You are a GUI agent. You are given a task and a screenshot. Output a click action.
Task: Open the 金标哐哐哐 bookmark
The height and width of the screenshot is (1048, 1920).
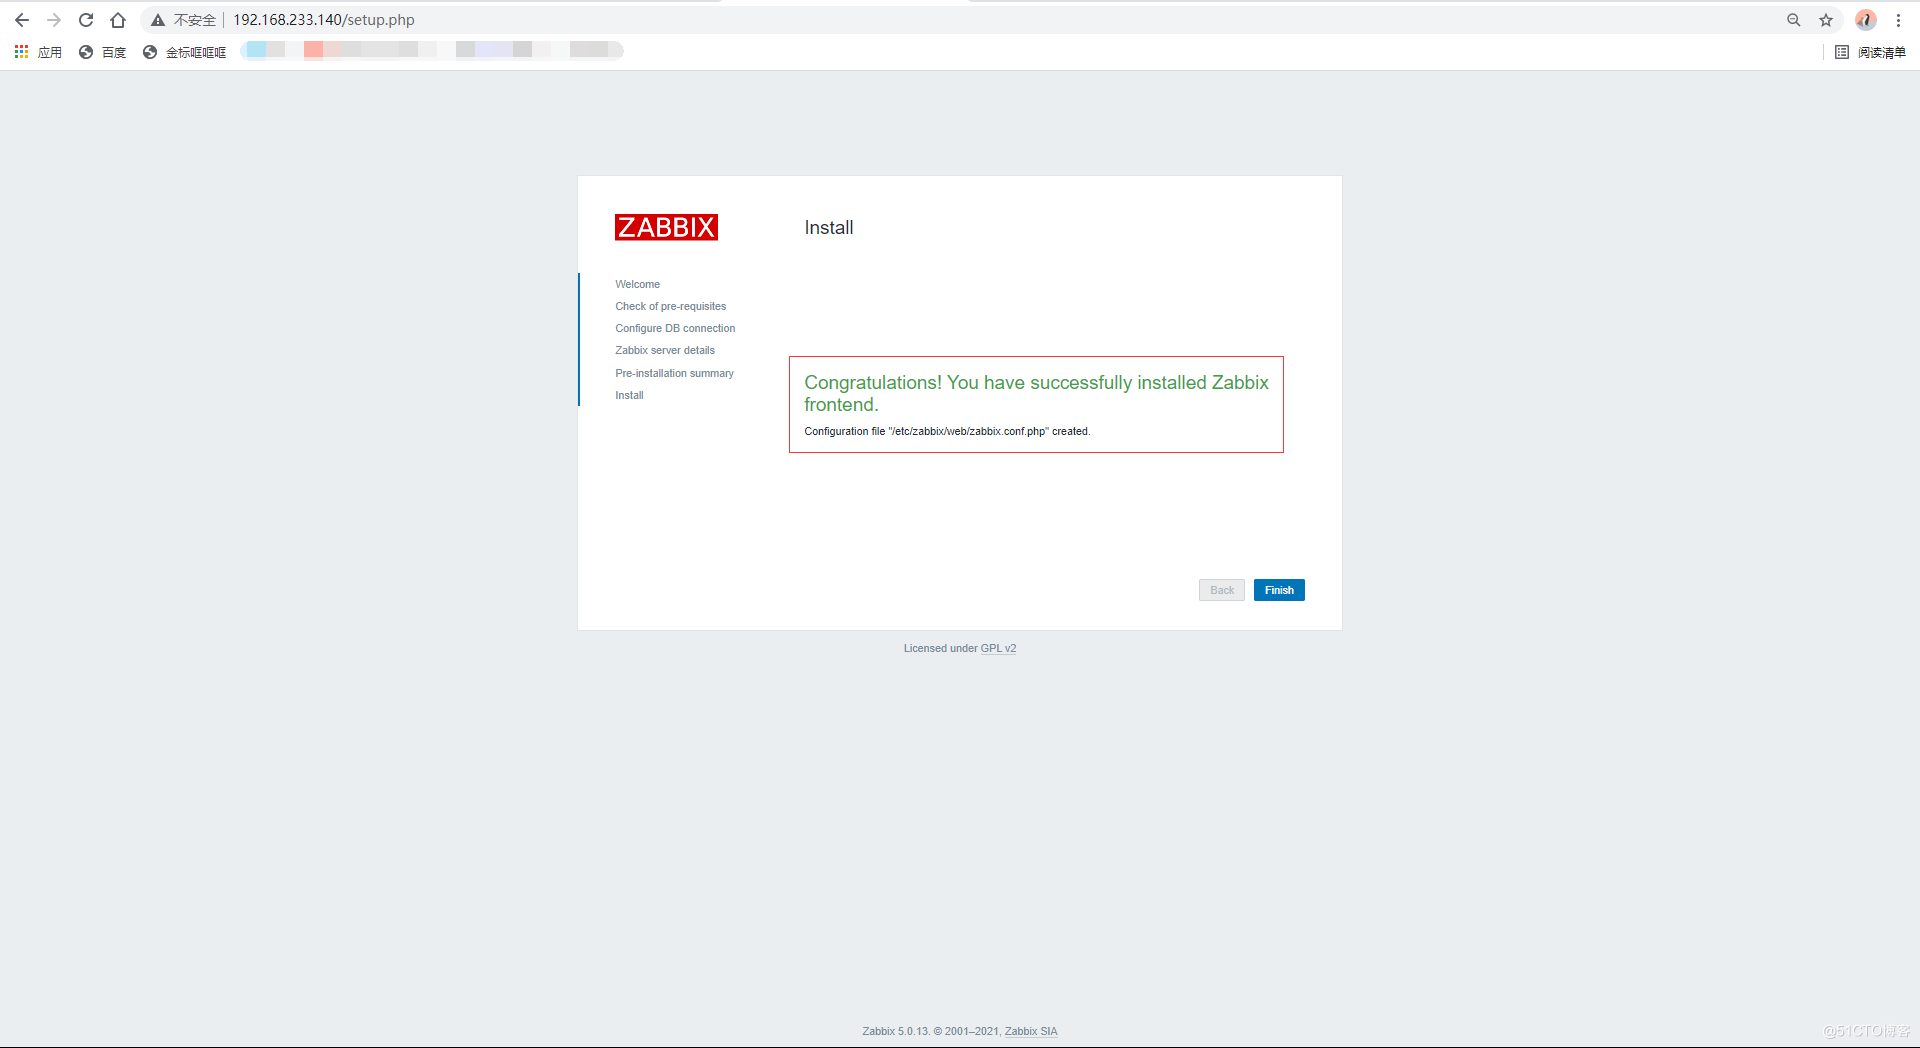pos(185,52)
